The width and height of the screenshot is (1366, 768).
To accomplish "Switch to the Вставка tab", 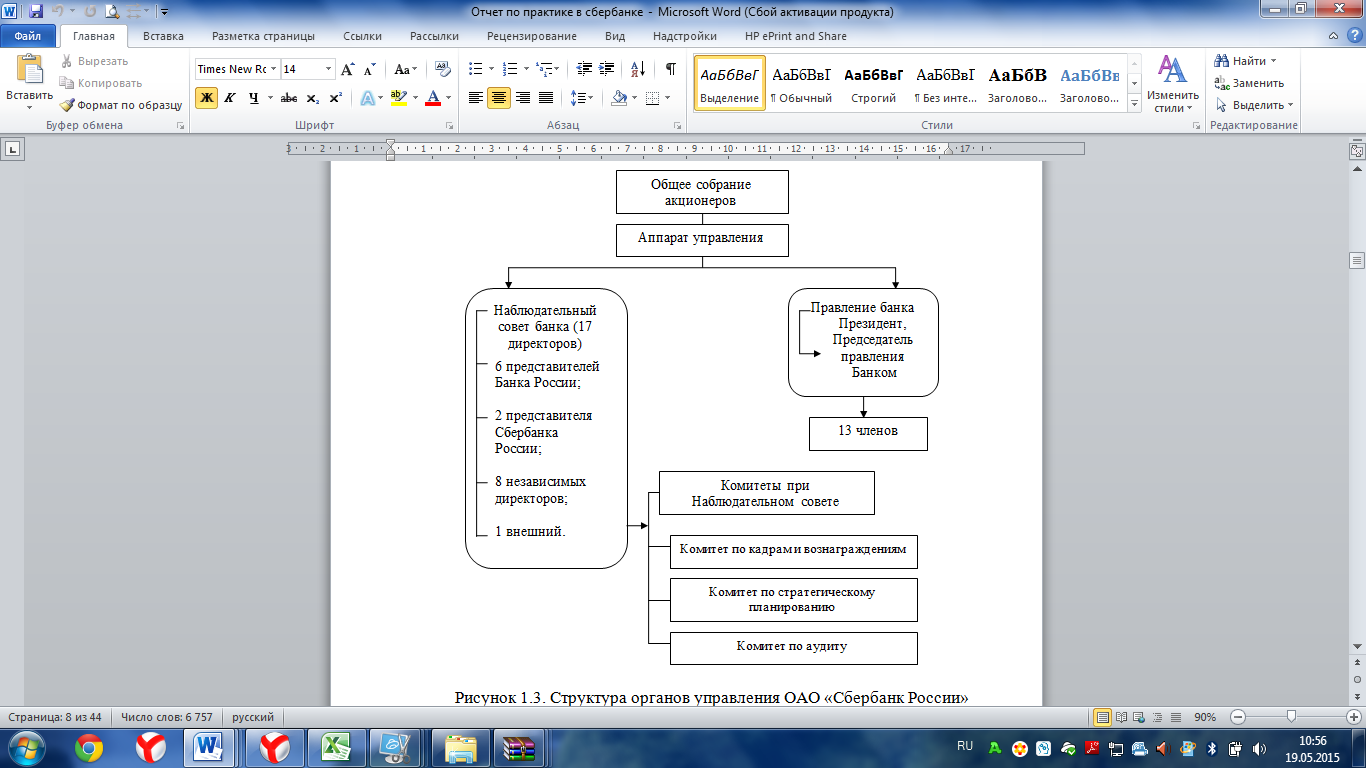I will click(x=163, y=36).
